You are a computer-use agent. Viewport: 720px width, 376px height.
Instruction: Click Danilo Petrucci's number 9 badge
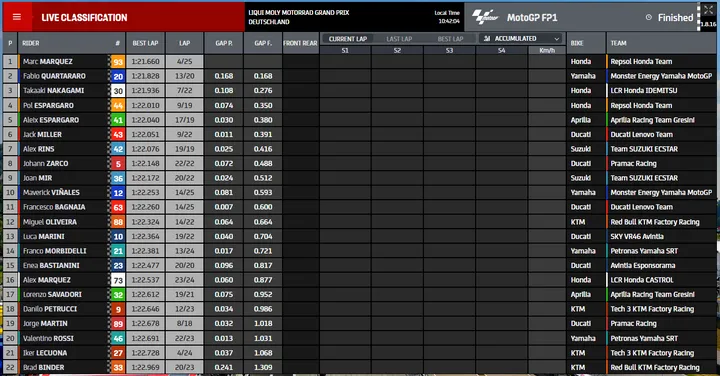[x=118, y=309]
